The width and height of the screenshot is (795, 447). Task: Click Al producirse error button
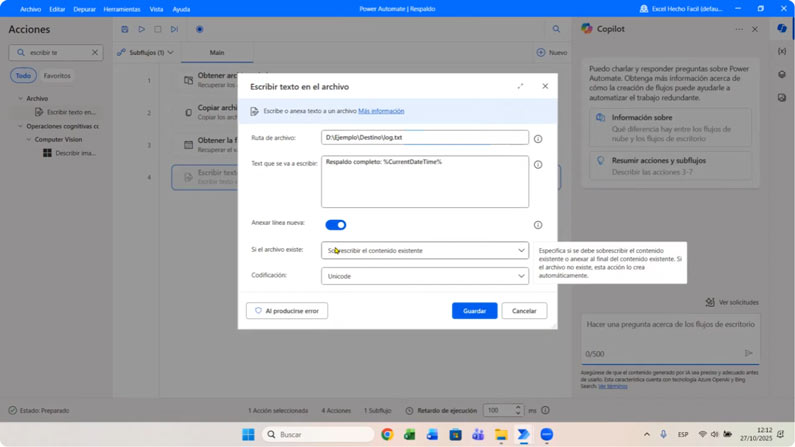tap(287, 311)
